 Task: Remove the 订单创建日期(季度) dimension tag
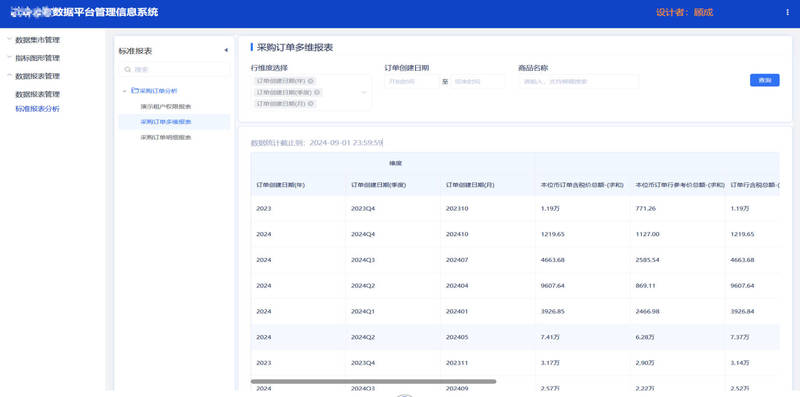coord(317,92)
